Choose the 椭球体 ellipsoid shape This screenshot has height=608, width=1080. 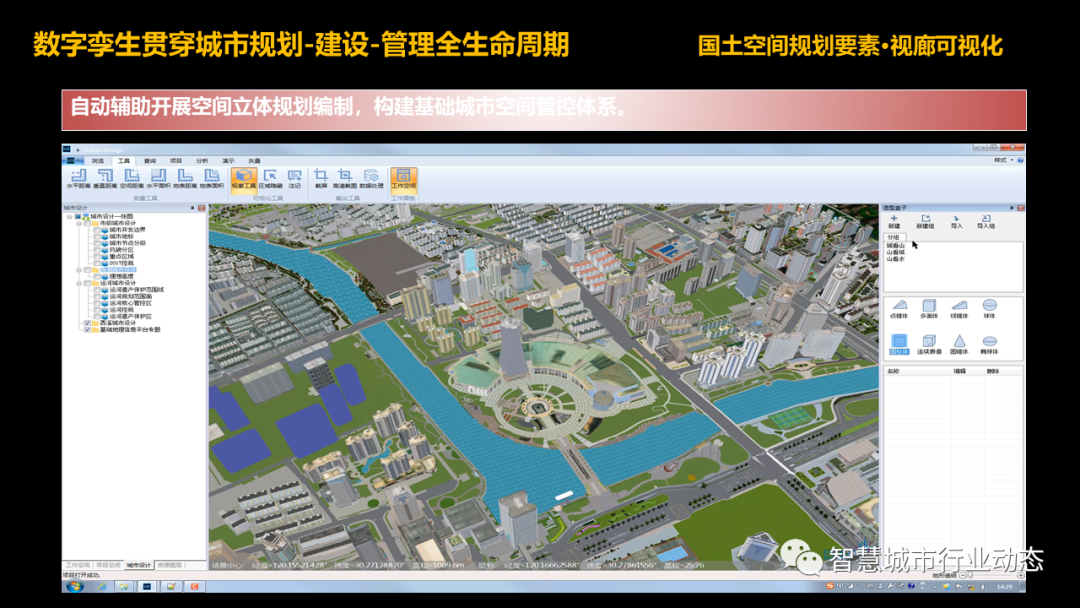click(990, 344)
